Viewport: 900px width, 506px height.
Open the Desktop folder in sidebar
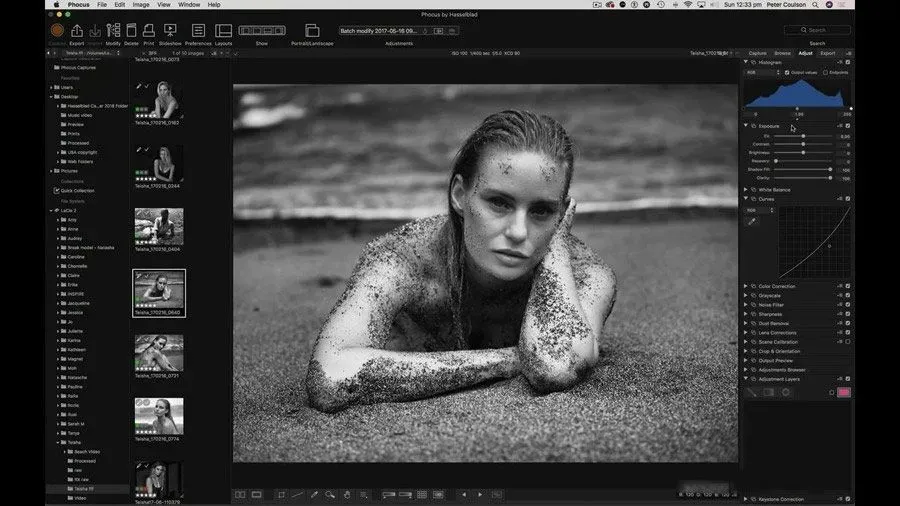[x=69, y=97]
